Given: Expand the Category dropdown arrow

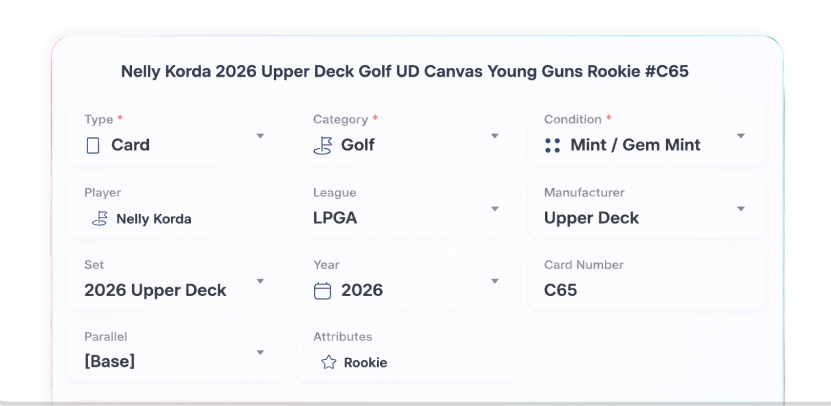Looking at the screenshot, I should coord(494,136).
